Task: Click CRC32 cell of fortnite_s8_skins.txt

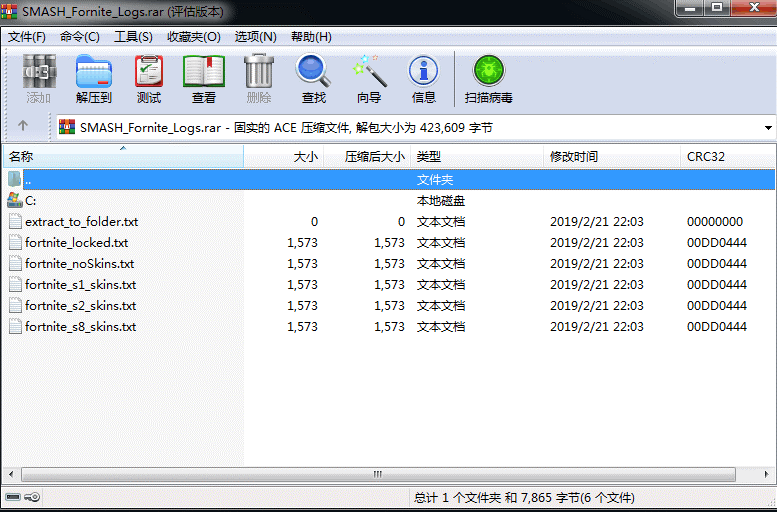Action: tap(717, 327)
